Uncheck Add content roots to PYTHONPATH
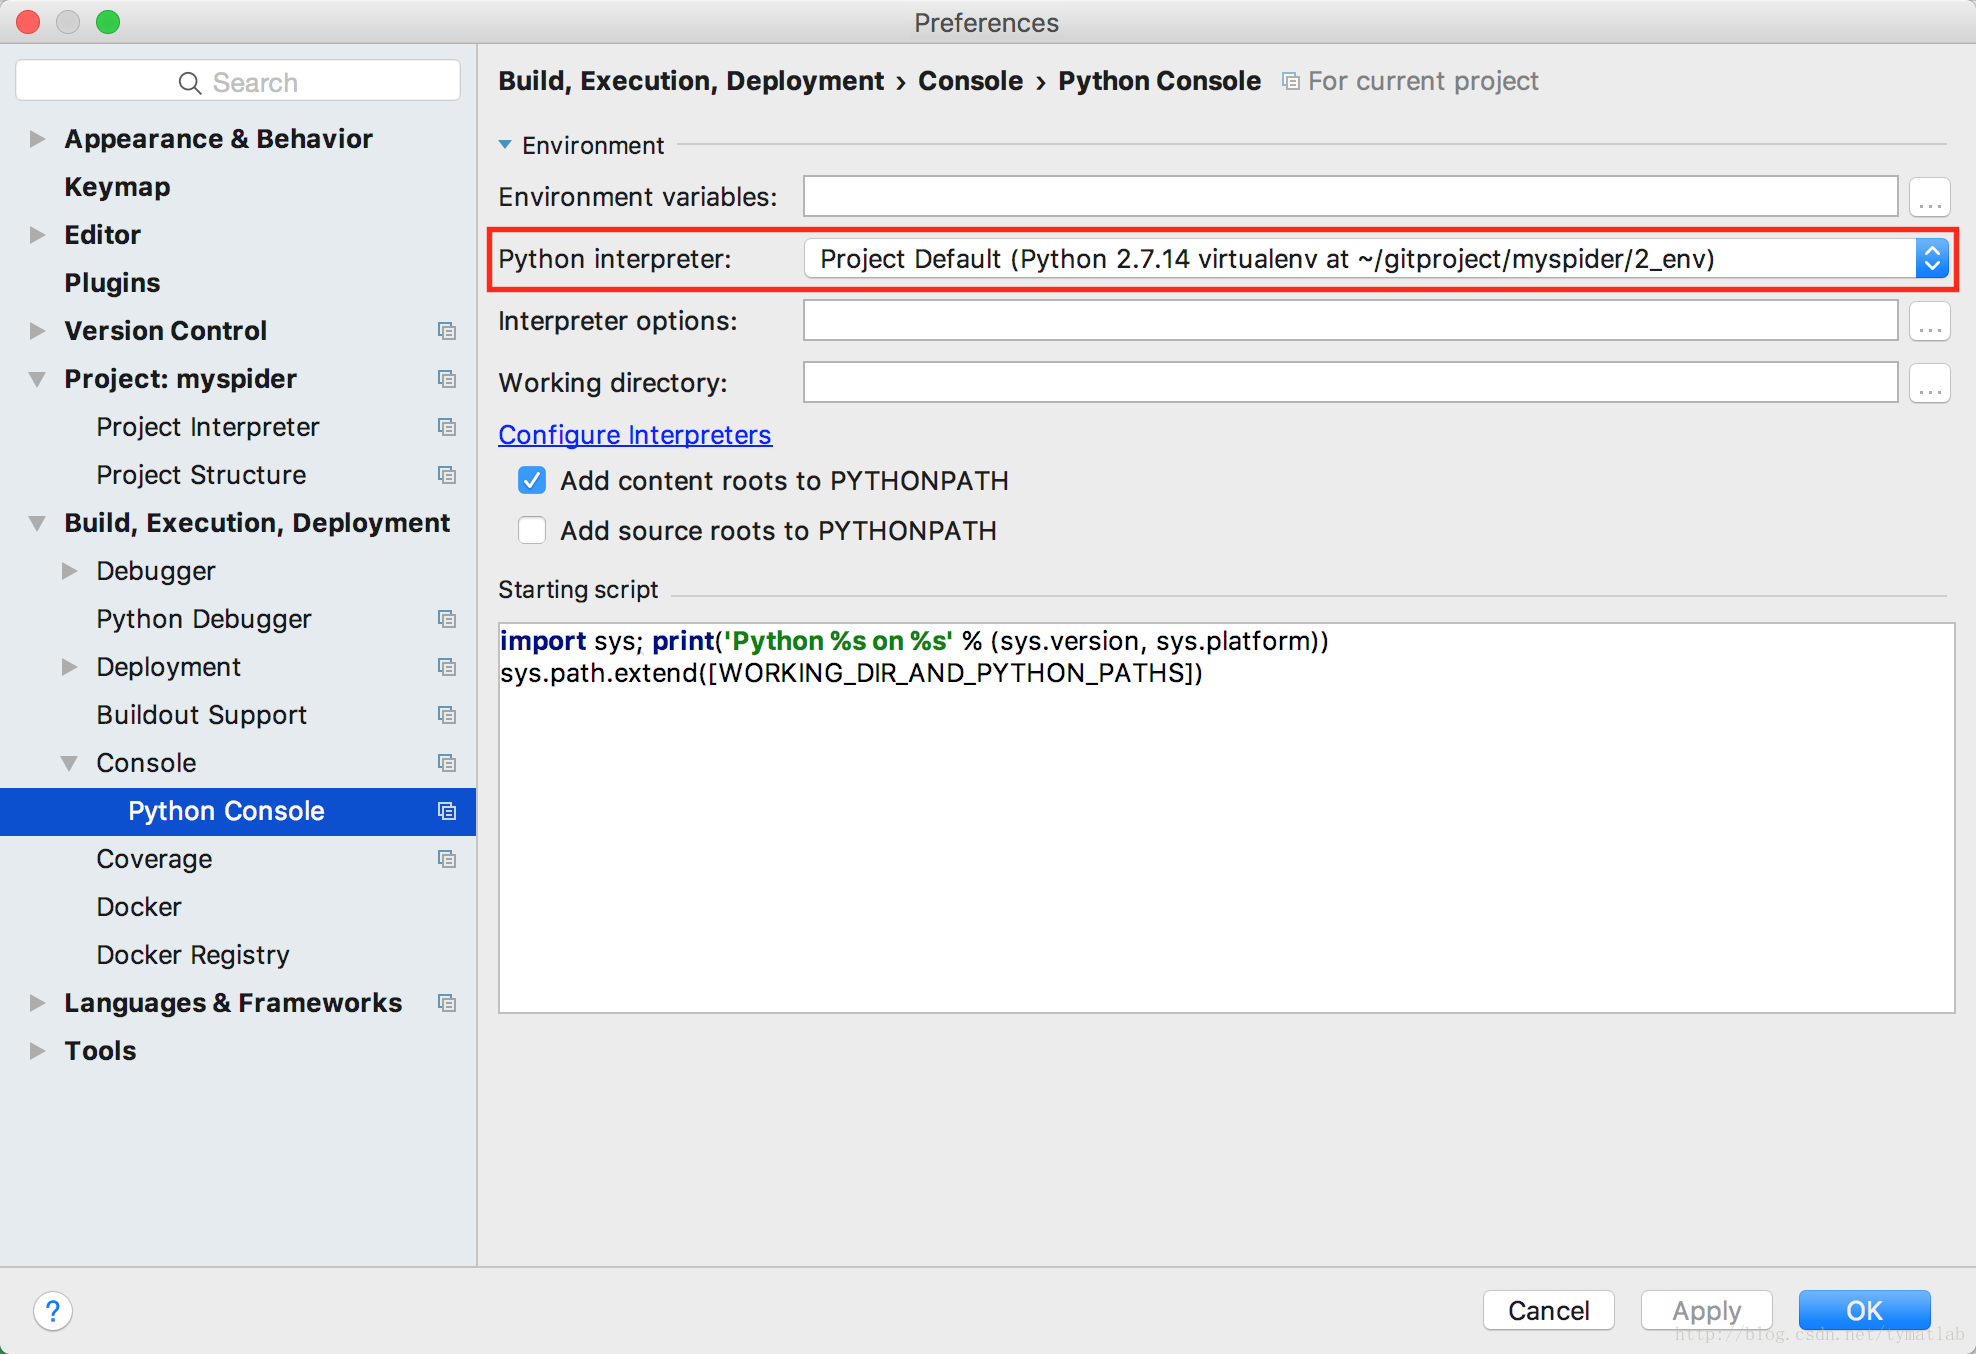This screenshot has width=1976, height=1354. [532, 481]
